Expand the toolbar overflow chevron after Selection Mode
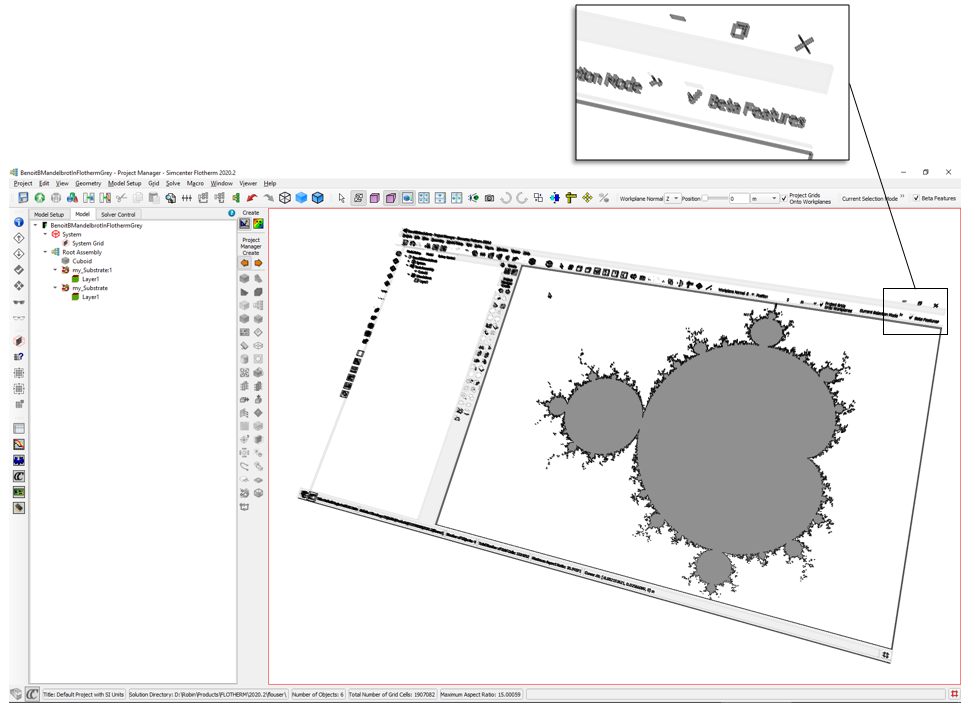This screenshot has height=709, width=975. [902, 197]
